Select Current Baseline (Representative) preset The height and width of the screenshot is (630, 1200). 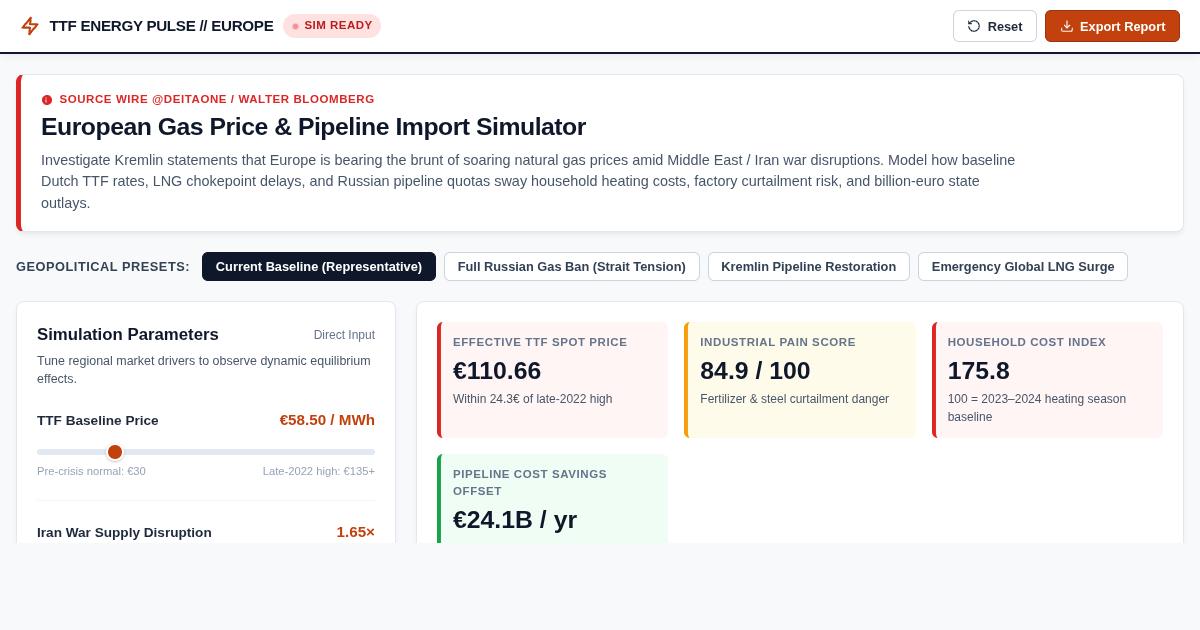pos(319,266)
